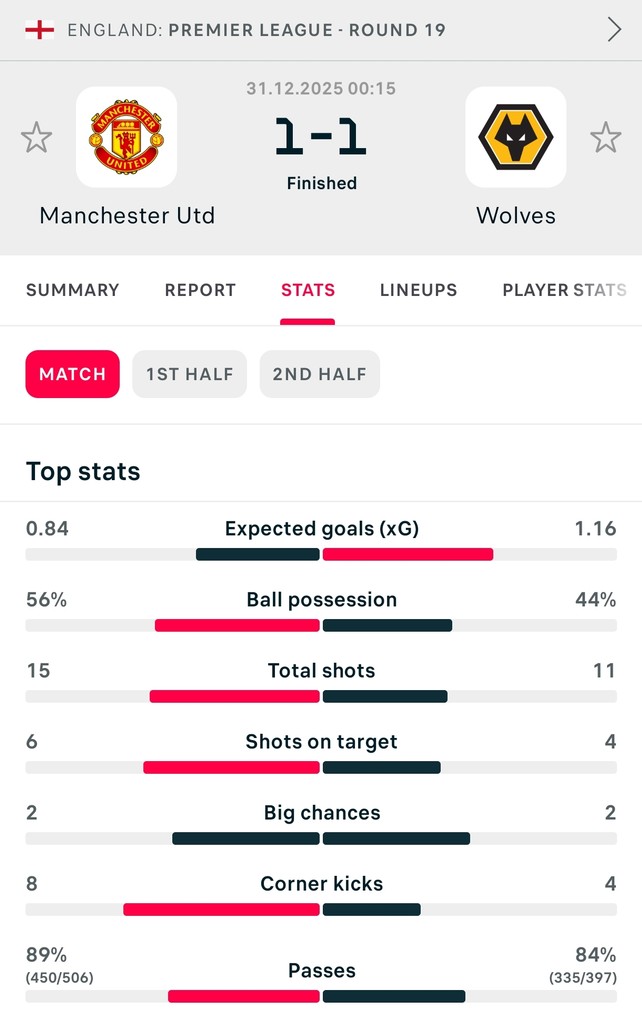Tap the Manchester United crest logo
642x1024 pixels.
pyautogui.click(x=126, y=137)
